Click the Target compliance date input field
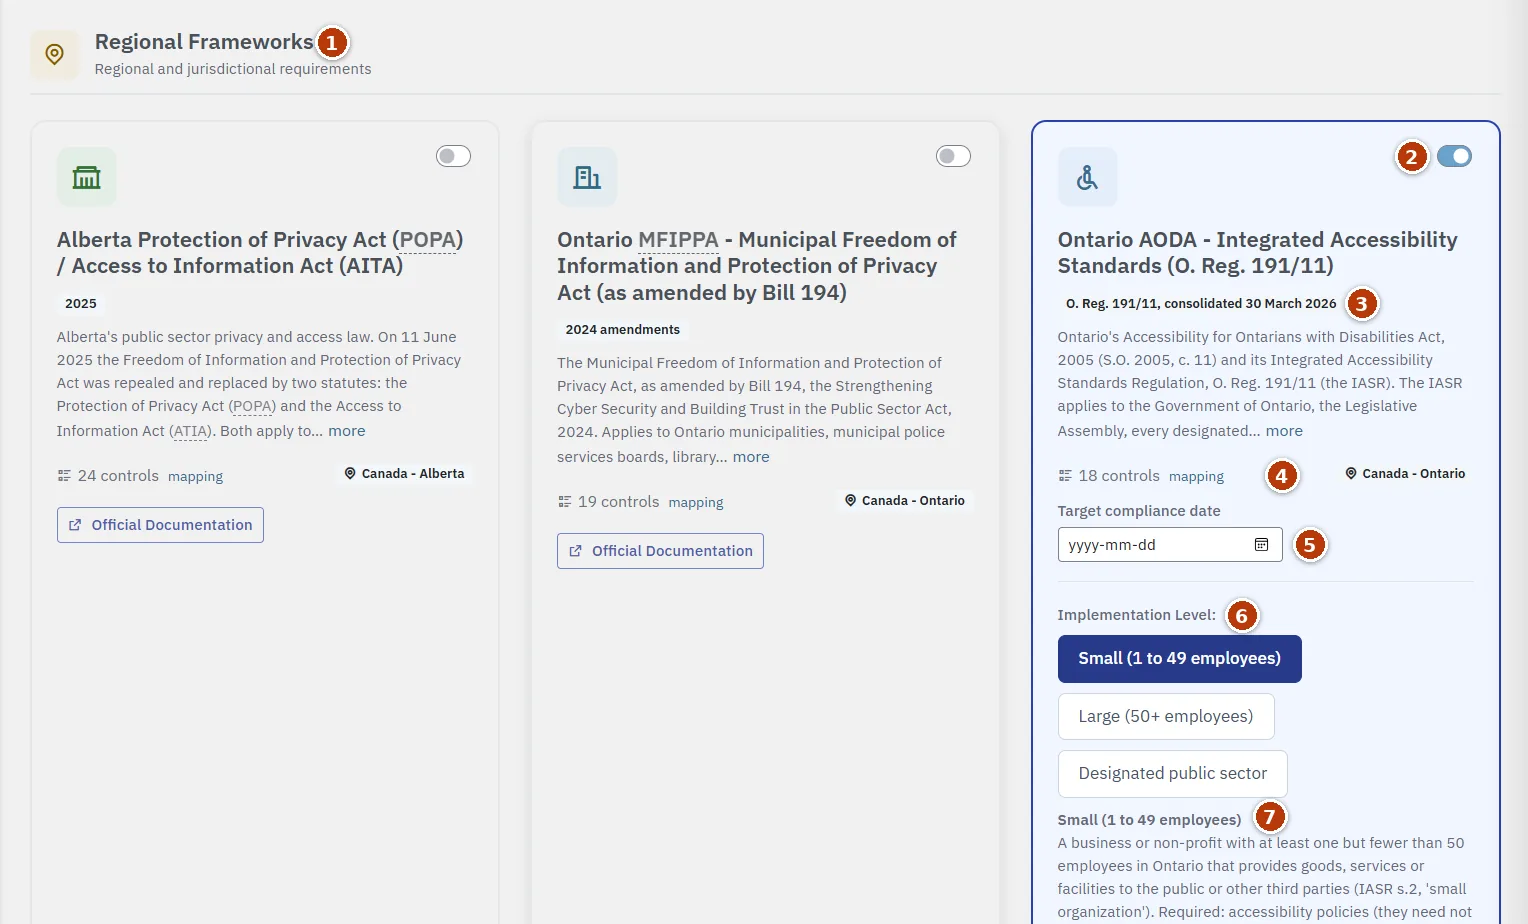1528x924 pixels. click(1170, 545)
